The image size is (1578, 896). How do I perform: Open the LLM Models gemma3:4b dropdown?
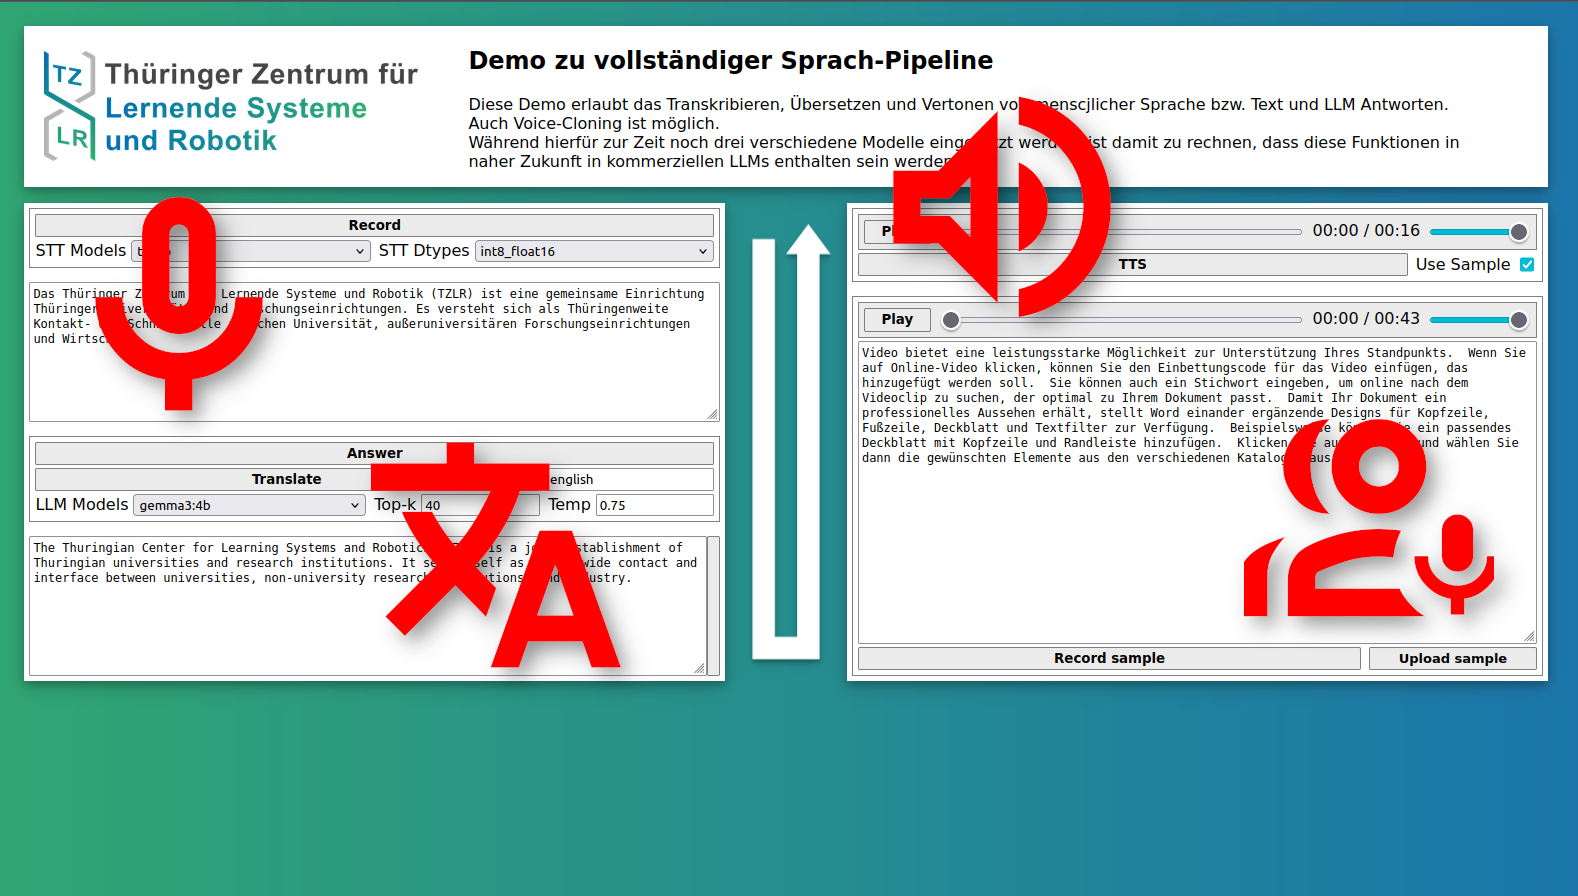pos(248,505)
